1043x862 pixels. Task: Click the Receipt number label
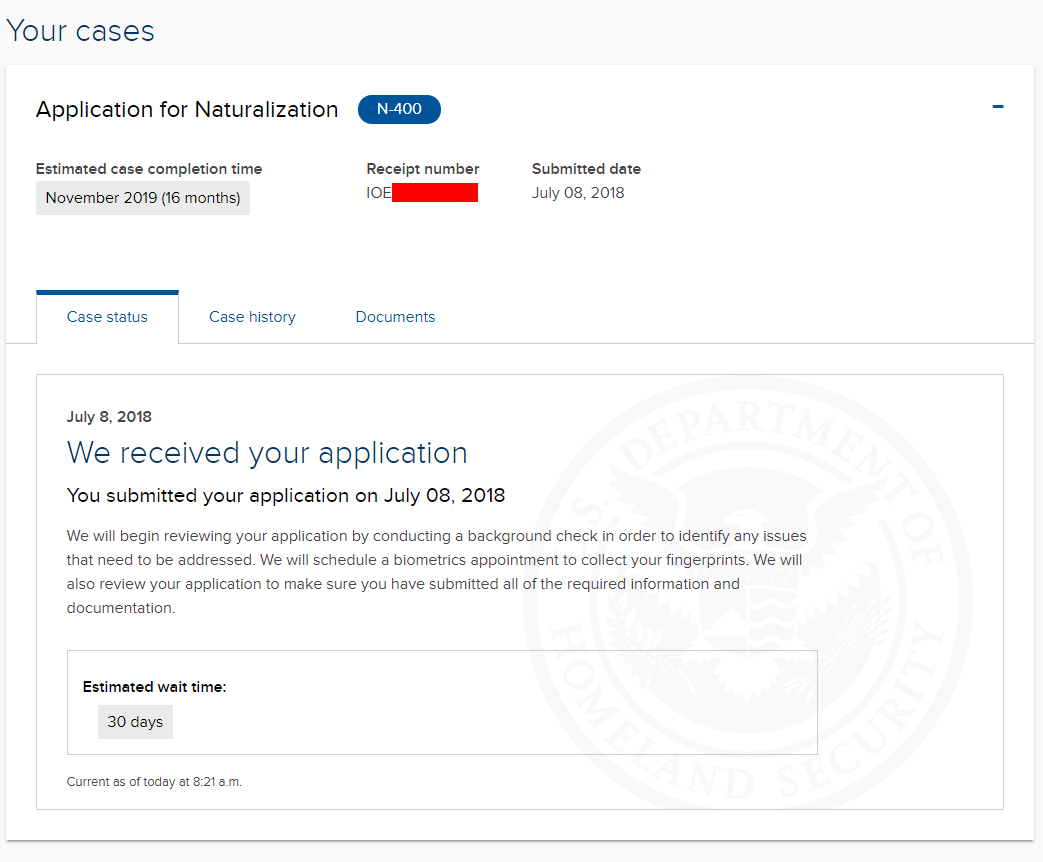point(422,169)
